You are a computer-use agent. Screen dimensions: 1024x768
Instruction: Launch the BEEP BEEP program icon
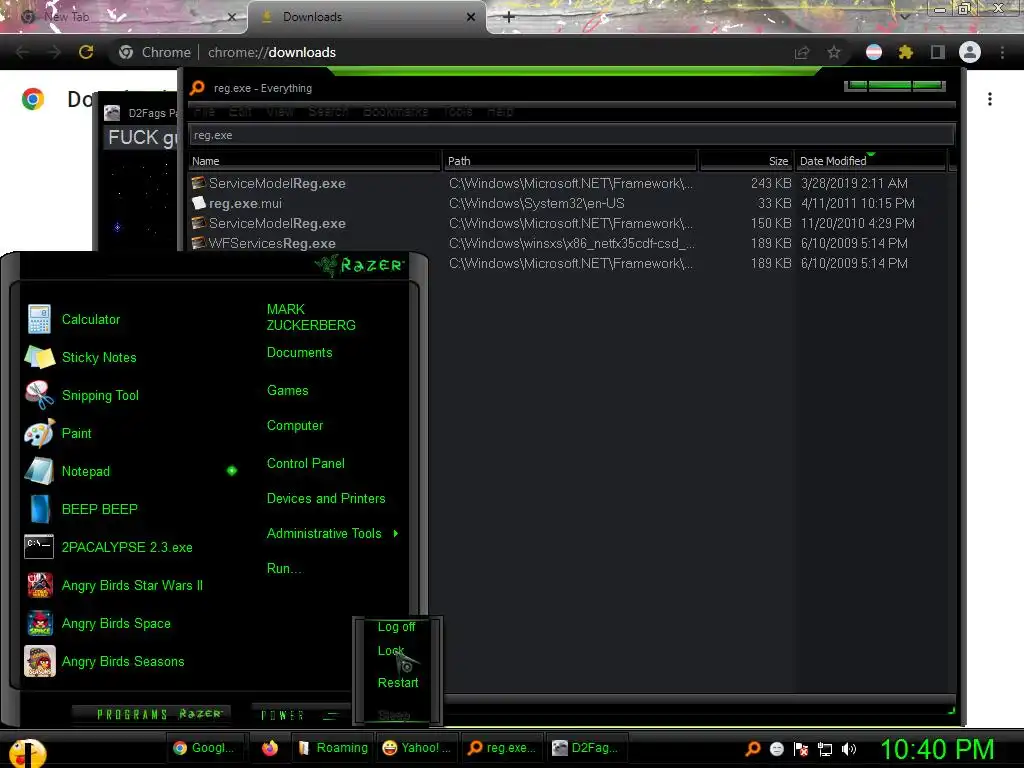39,509
